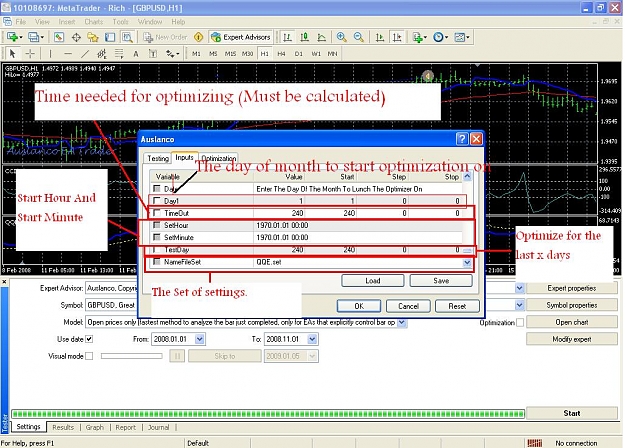Toggle Expert Advisors in the toolbar
The height and width of the screenshot is (448, 625).
tap(241, 37)
